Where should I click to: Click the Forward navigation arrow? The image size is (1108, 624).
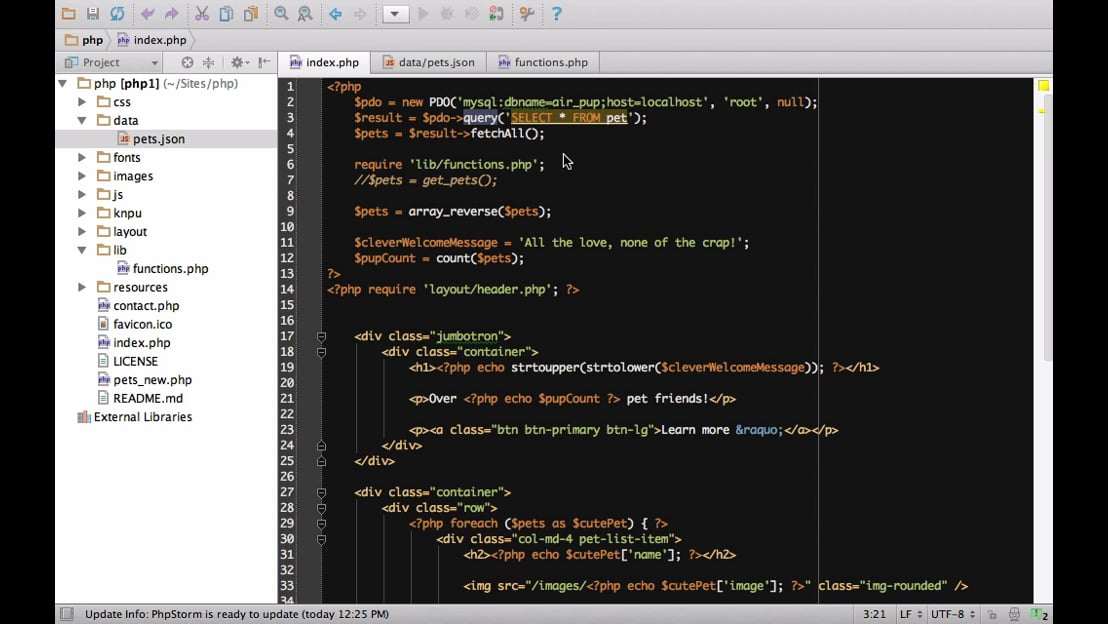click(360, 13)
